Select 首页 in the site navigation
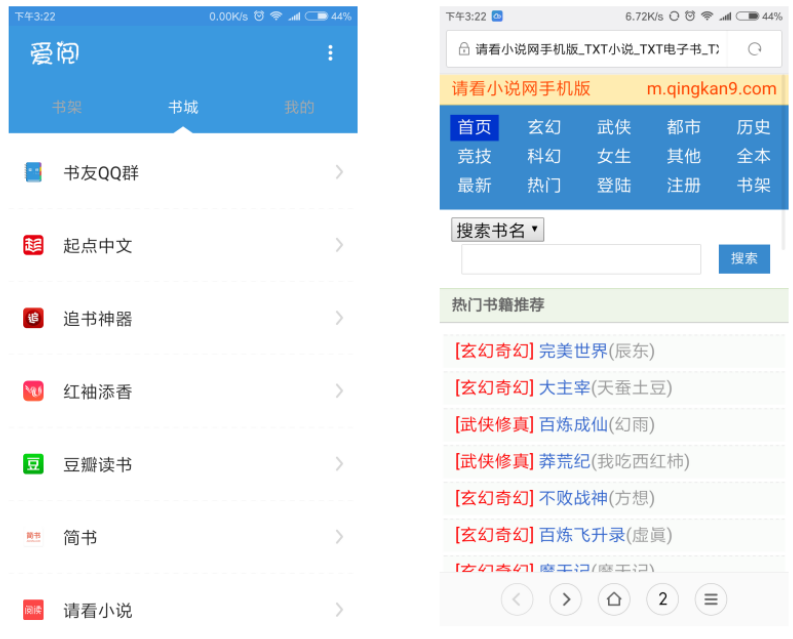This screenshot has width=793, height=639. (x=474, y=127)
